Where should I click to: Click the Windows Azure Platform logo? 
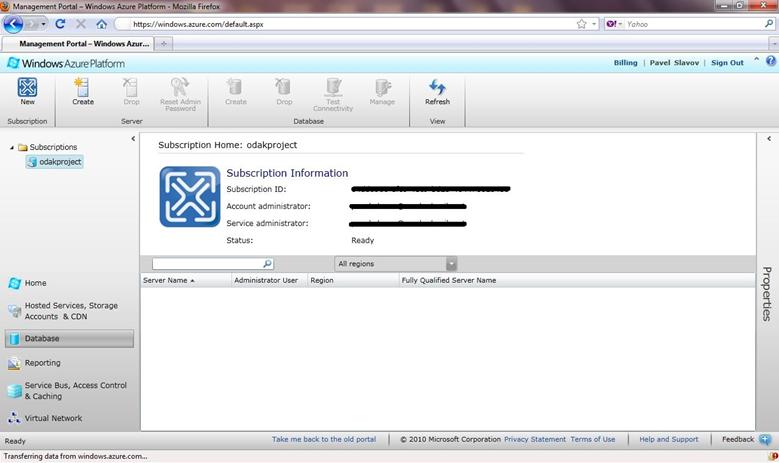66,64
